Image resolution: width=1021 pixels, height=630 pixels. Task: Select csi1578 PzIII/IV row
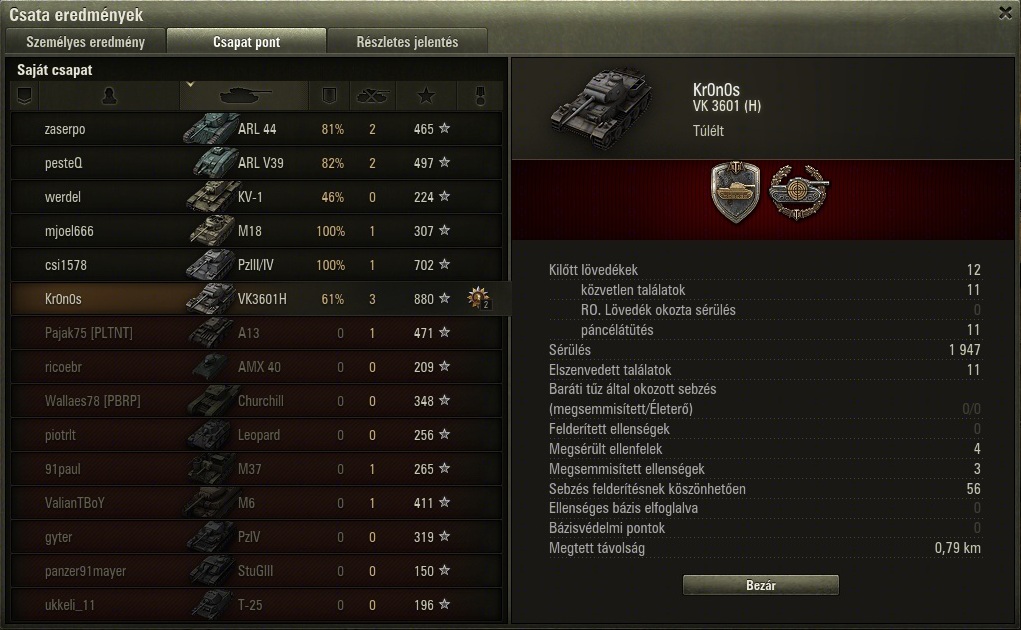(x=257, y=265)
